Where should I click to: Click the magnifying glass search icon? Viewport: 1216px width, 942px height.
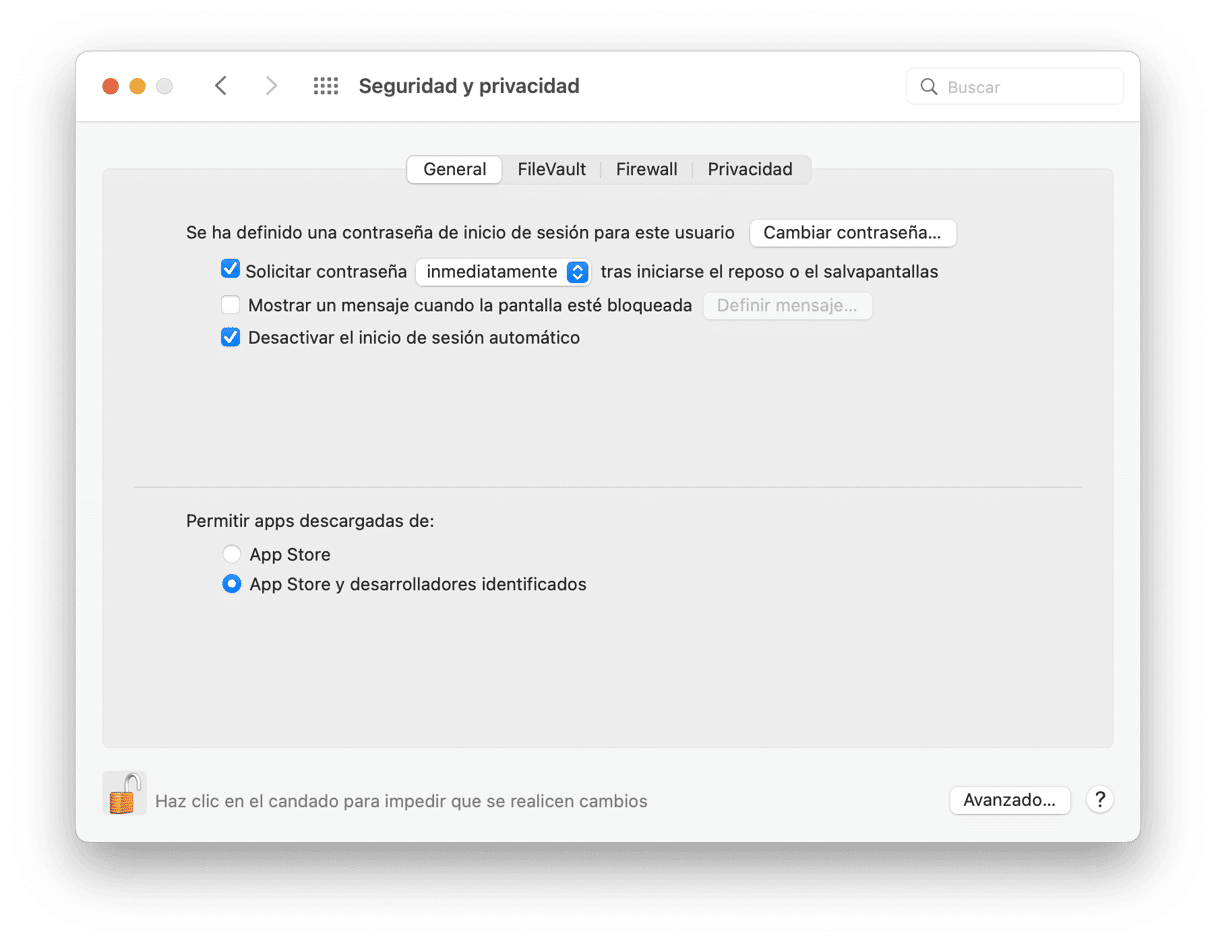[929, 87]
